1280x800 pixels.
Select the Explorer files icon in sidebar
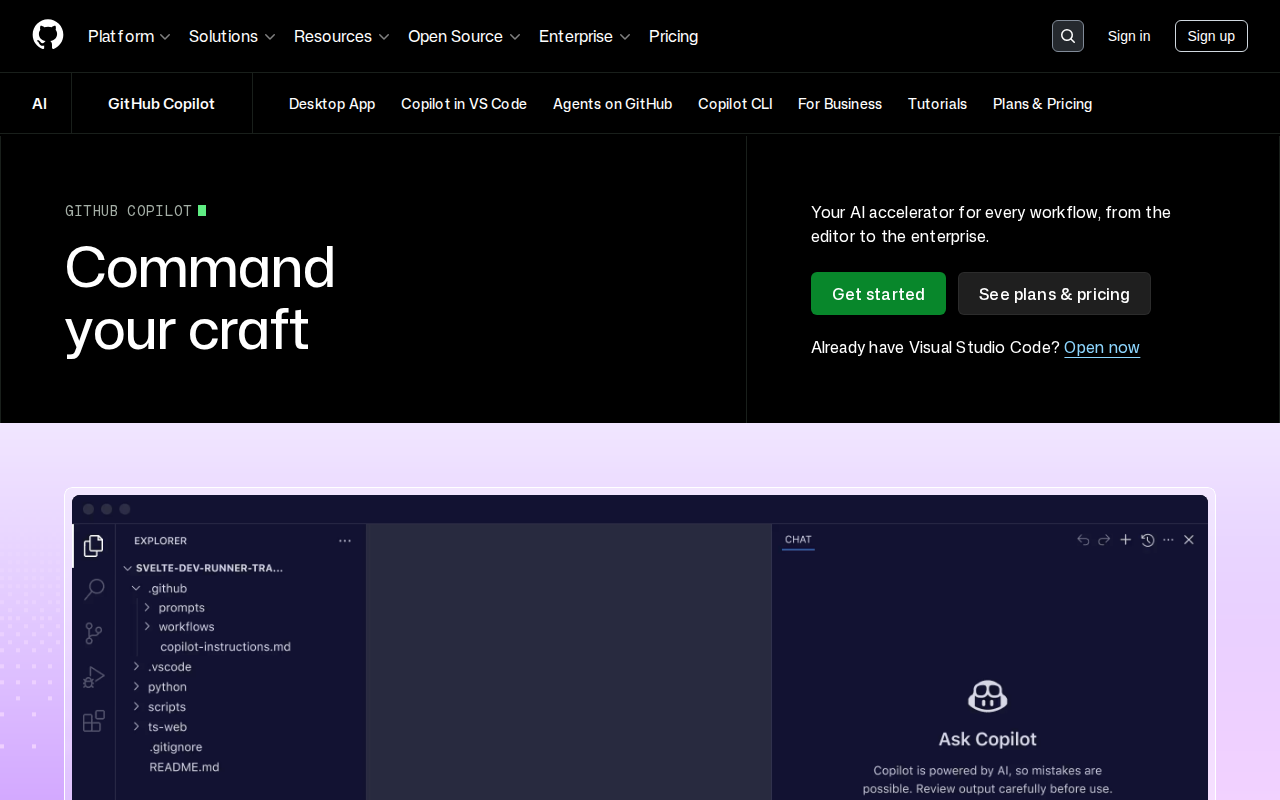point(94,546)
